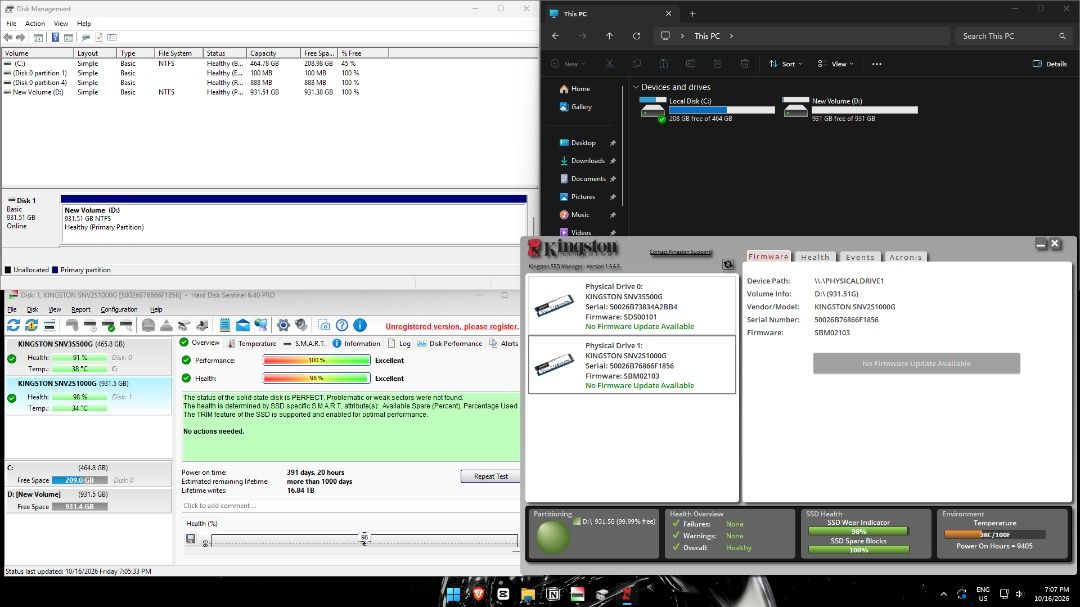Open the Notion app from the taskbar
This screenshot has width=1080, height=607.
point(553,594)
